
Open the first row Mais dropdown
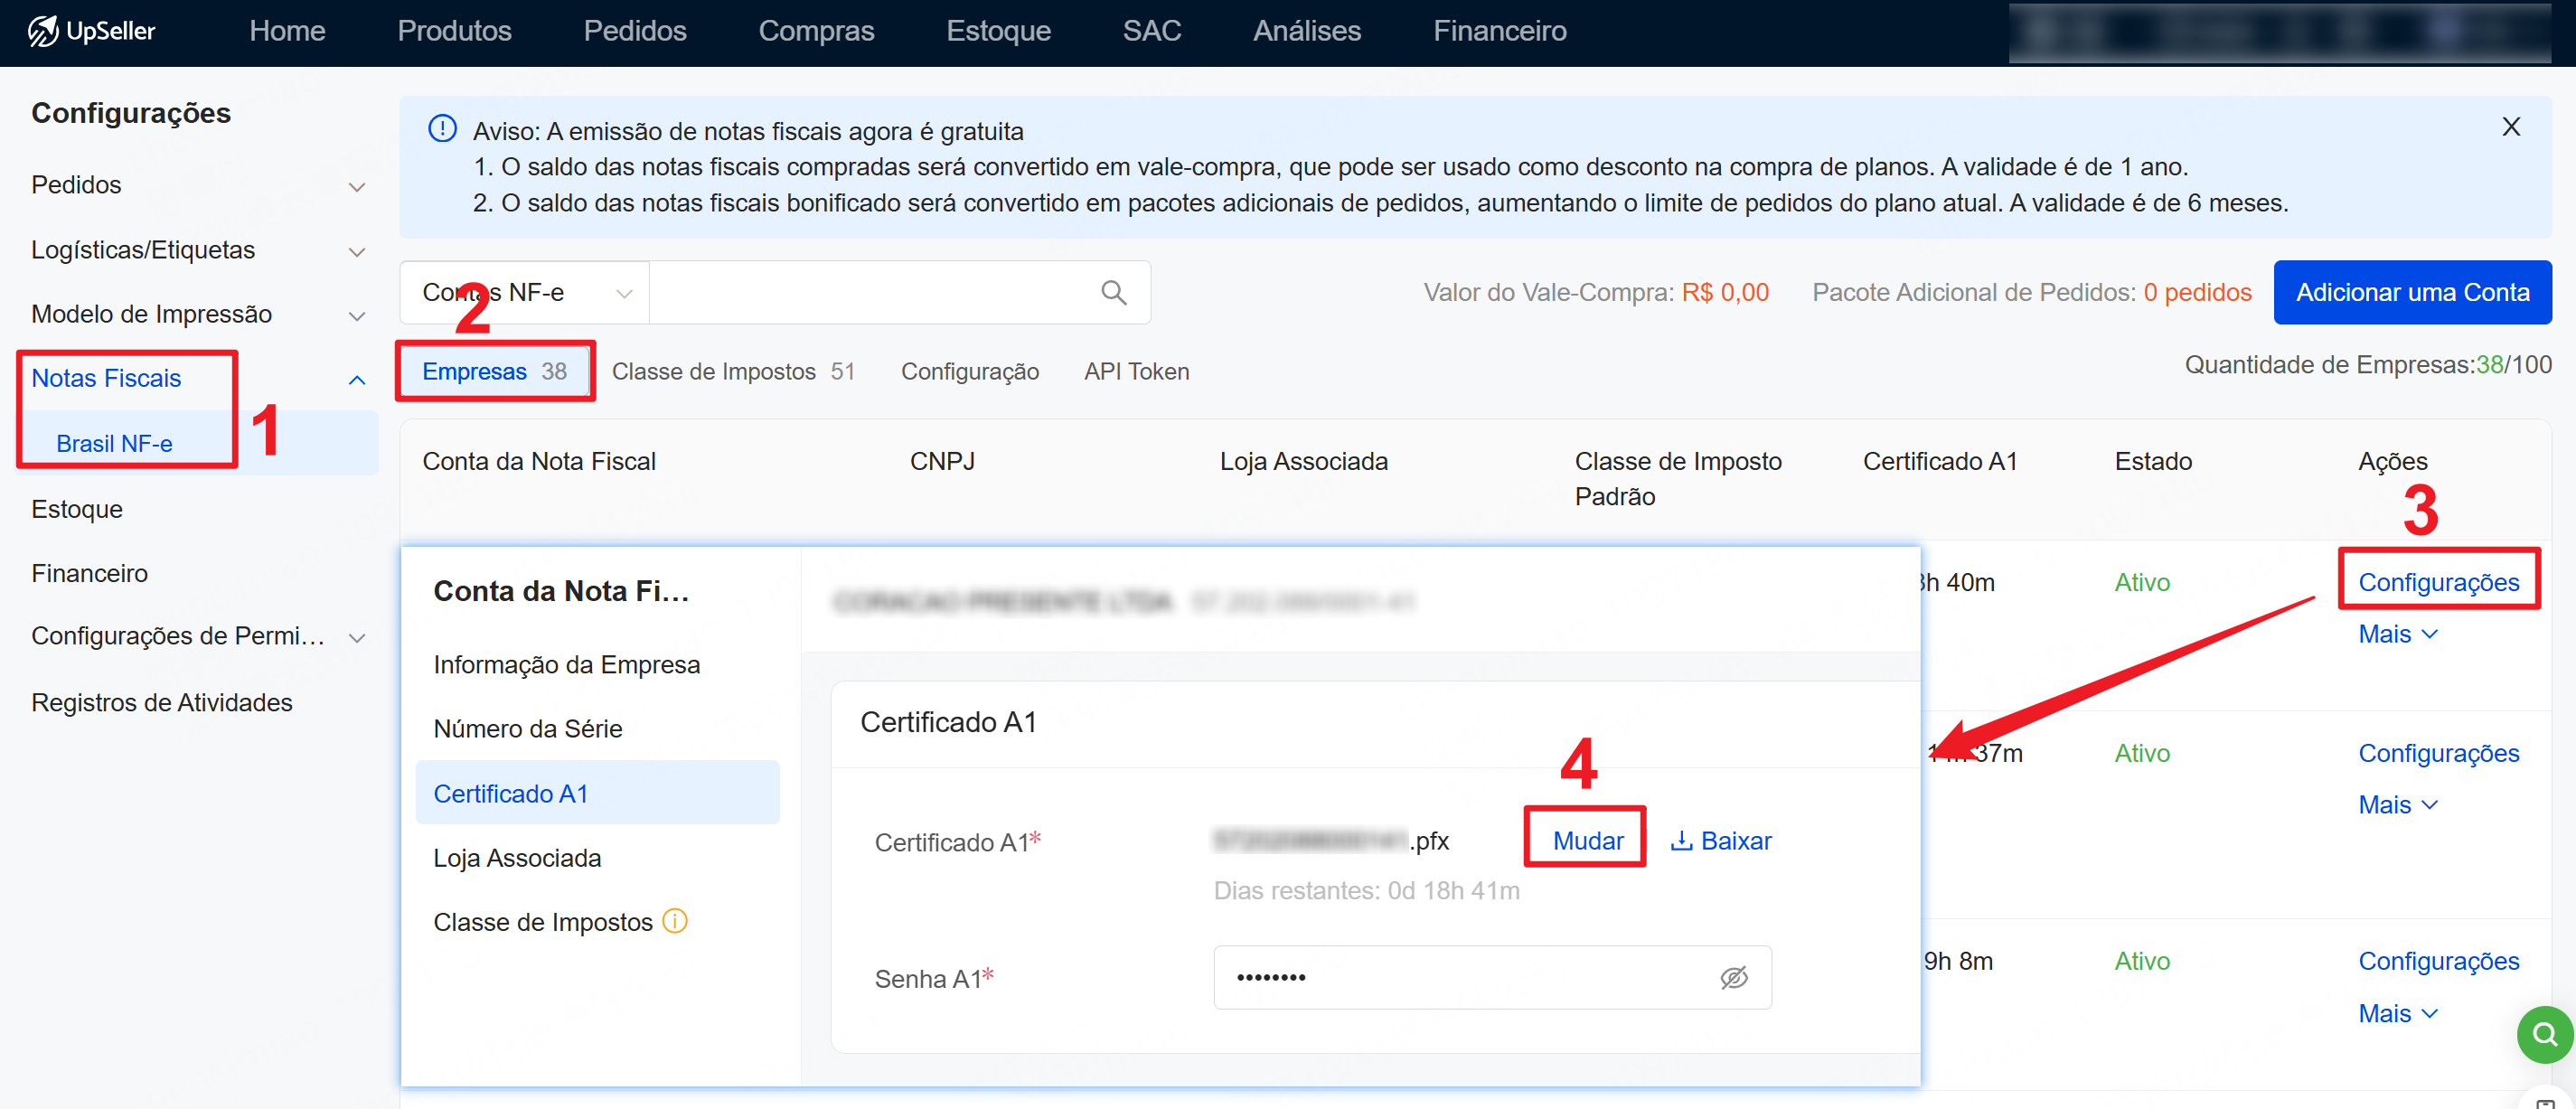(2397, 634)
